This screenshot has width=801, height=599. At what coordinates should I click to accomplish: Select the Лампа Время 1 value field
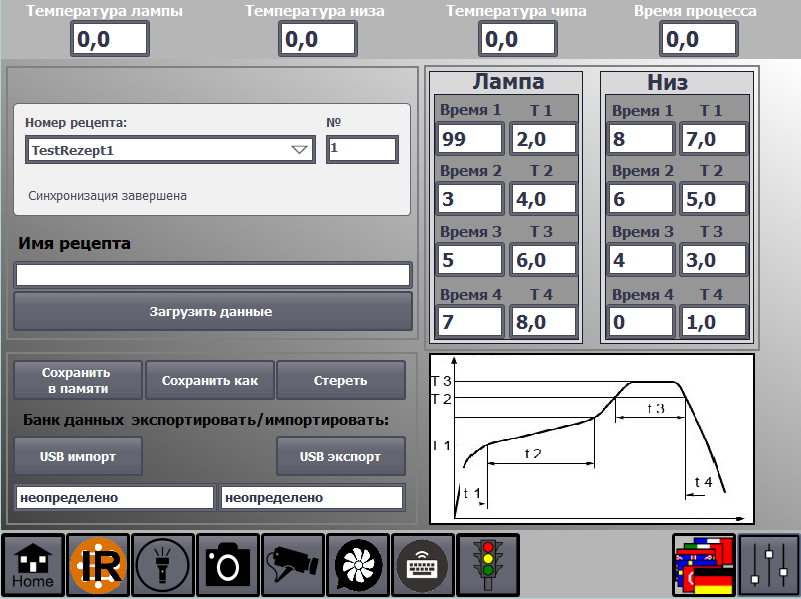click(x=469, y=139)
